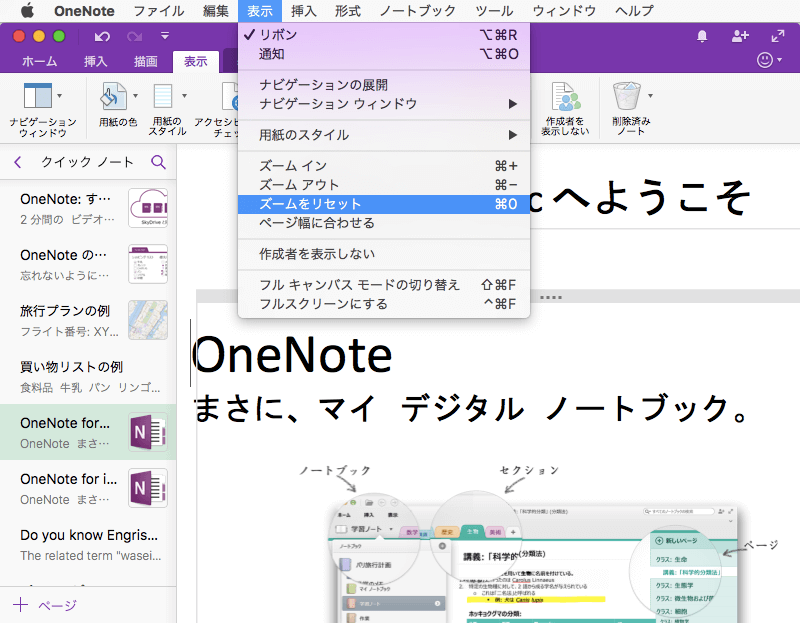Open the quick access toolbar dropdown arrow
The image size is (800, 623).
[165, 36]
